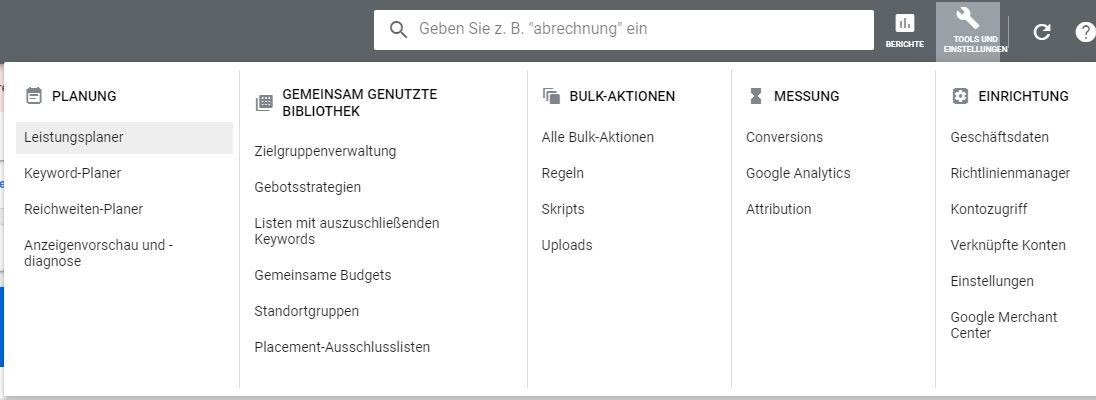Open Google Analytics under Messung
The height and width of the screenshot is (400, 1096).
click(x=798, y=173)
